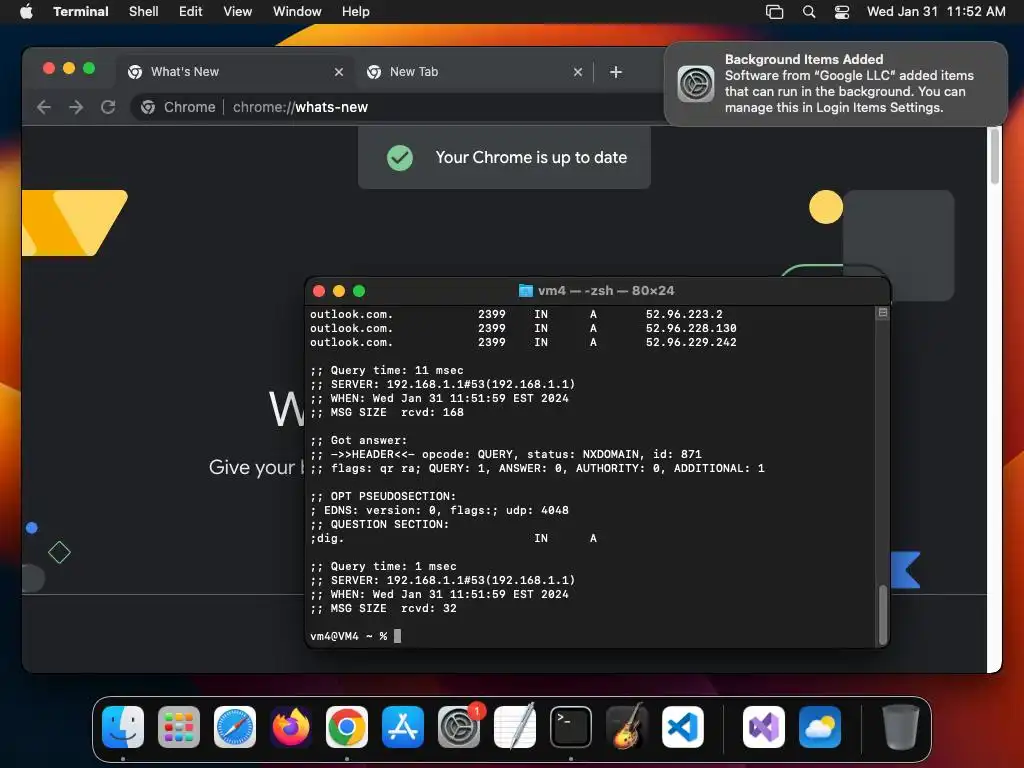Open the Apple menu

[x=26, y=11]
